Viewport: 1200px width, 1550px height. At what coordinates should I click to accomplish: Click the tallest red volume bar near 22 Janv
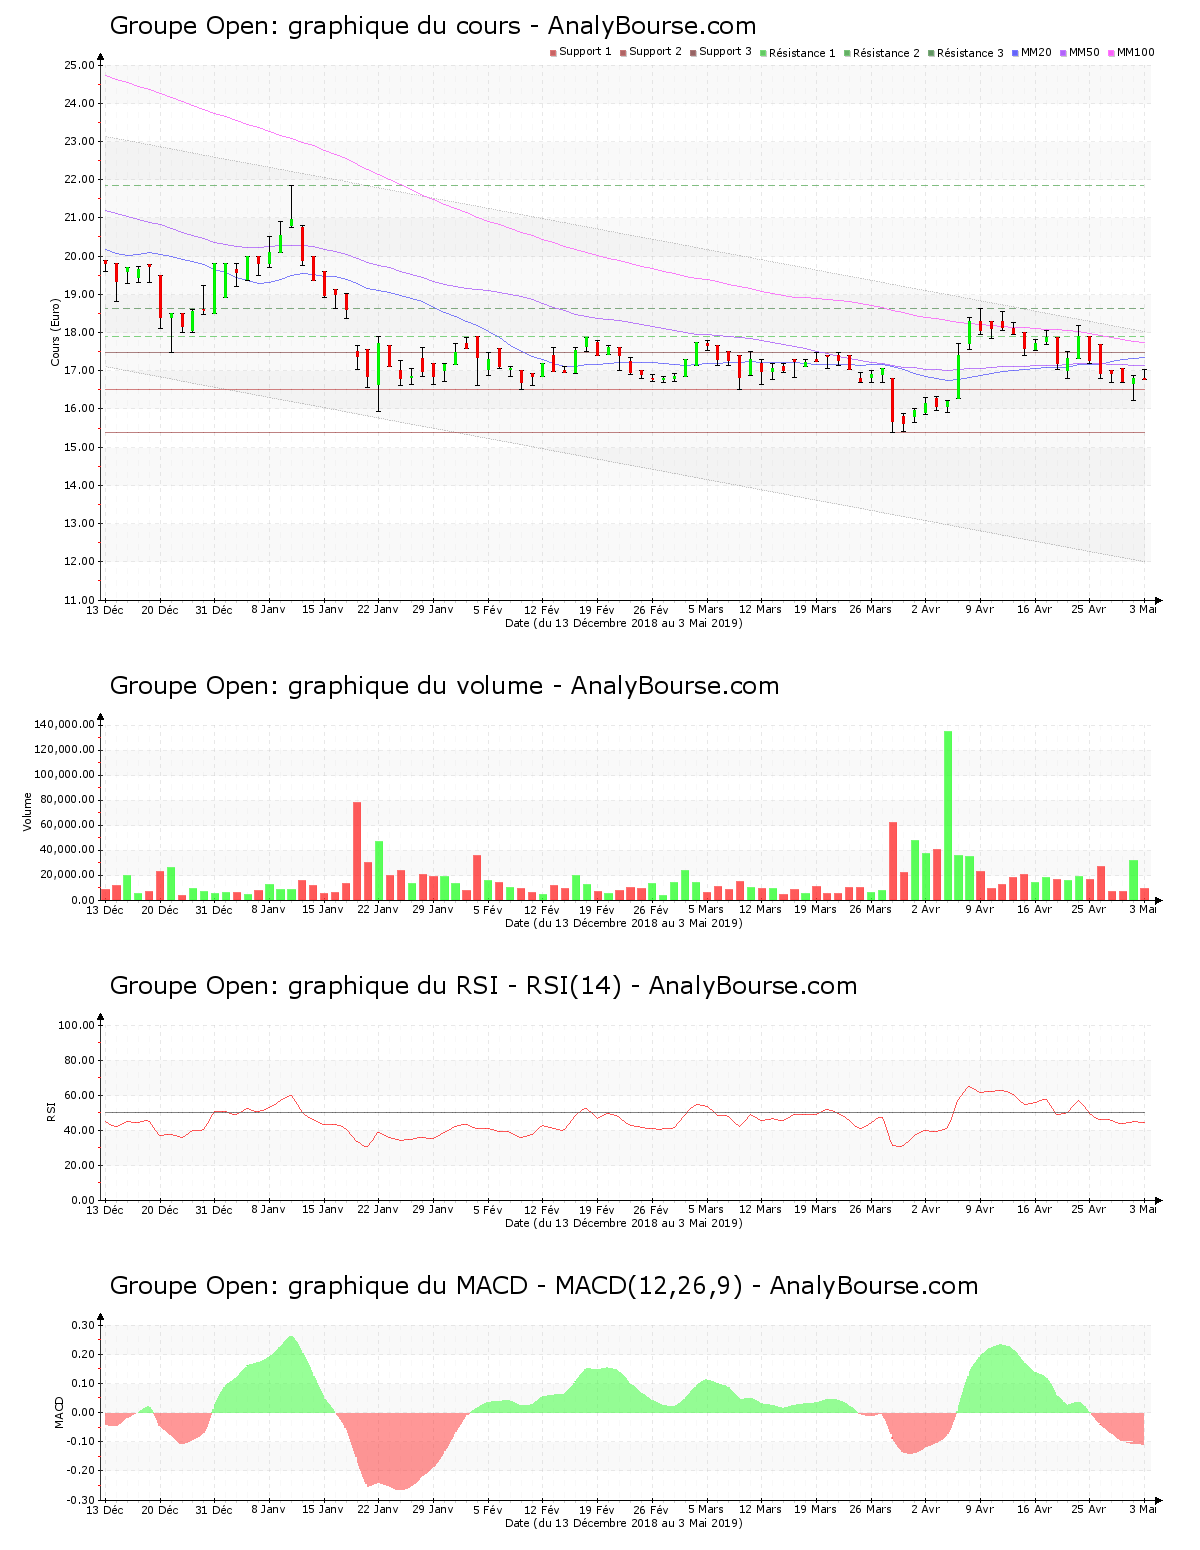357,851
